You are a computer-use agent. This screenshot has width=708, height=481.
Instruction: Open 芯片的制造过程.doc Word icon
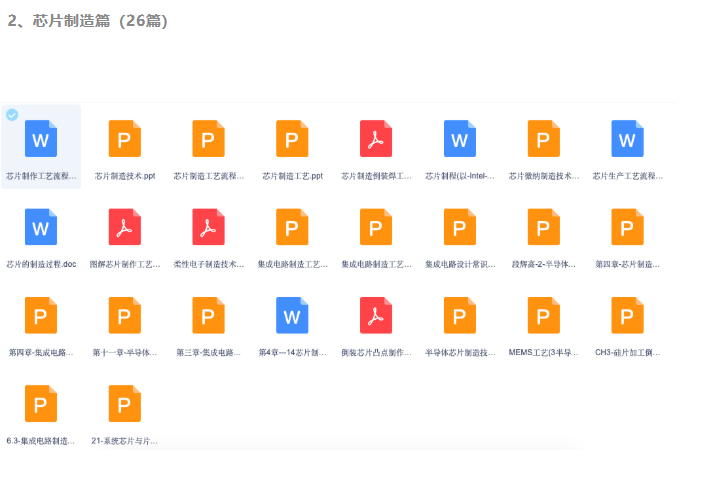pyautogui.click(x=41, y=227)
